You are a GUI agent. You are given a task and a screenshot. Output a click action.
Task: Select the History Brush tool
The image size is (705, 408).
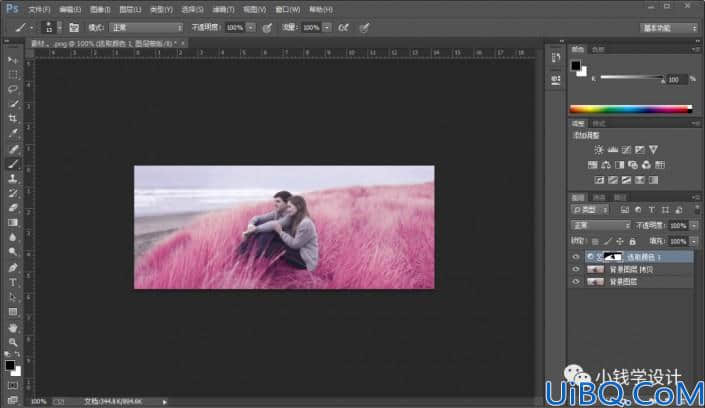point(13,193)
